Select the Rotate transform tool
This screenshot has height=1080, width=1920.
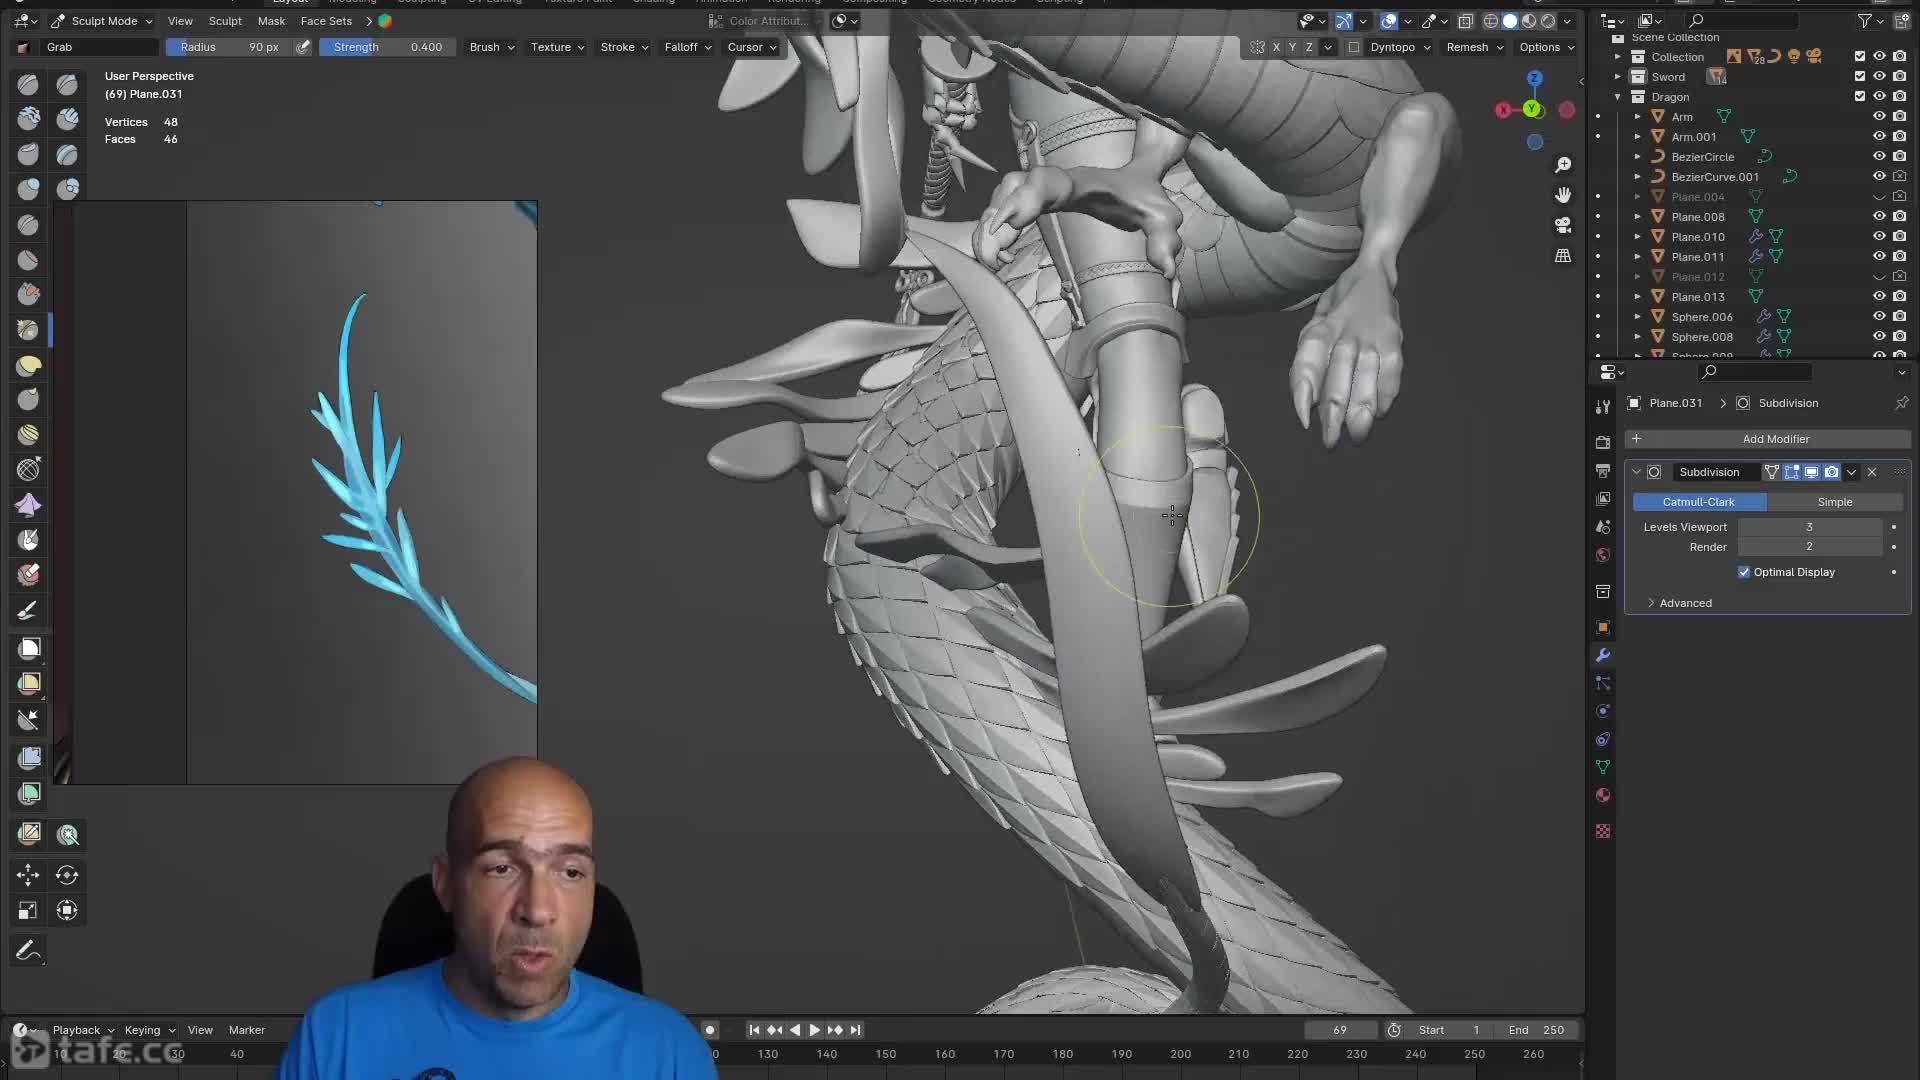[67, 875]
